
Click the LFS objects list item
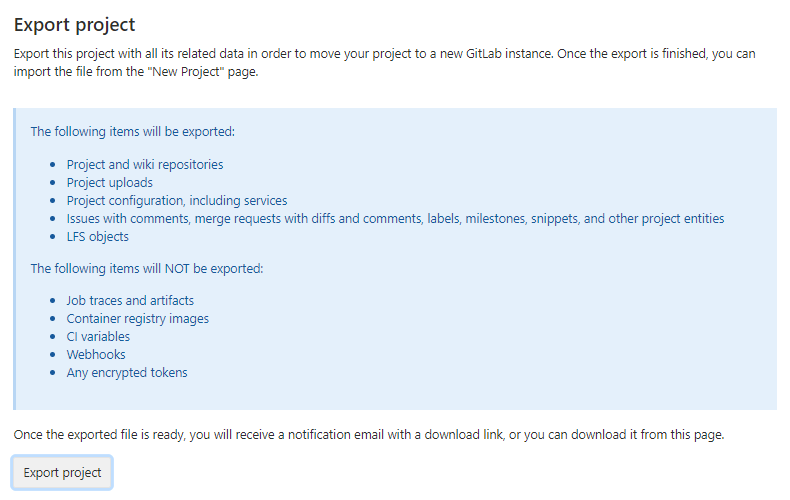pos(98,237)
